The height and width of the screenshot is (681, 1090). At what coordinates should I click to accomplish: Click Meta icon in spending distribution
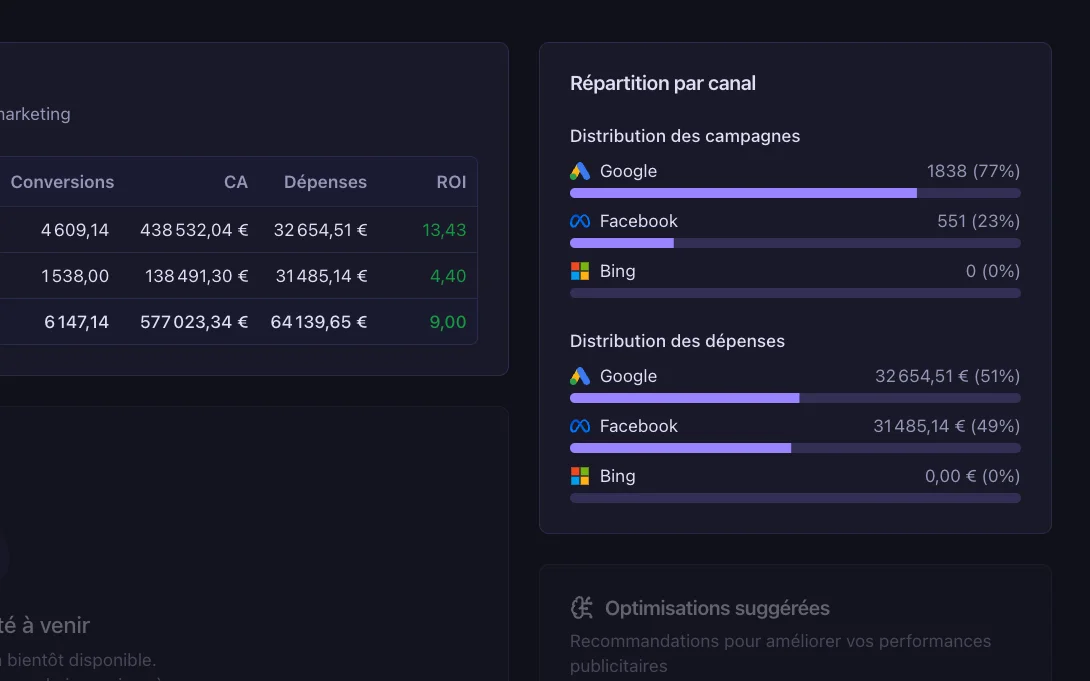point(580,426)
